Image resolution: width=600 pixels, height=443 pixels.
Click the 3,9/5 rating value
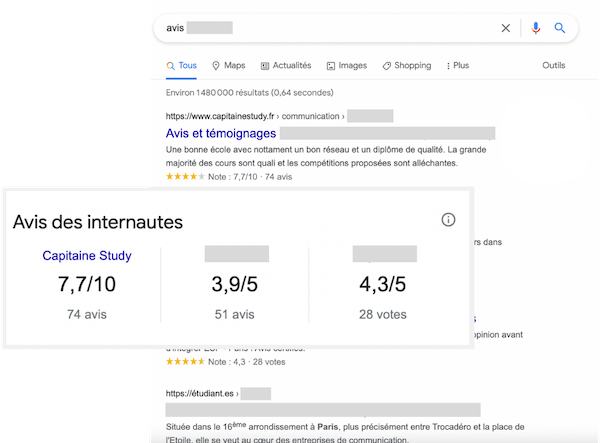(x=235, y=284)
